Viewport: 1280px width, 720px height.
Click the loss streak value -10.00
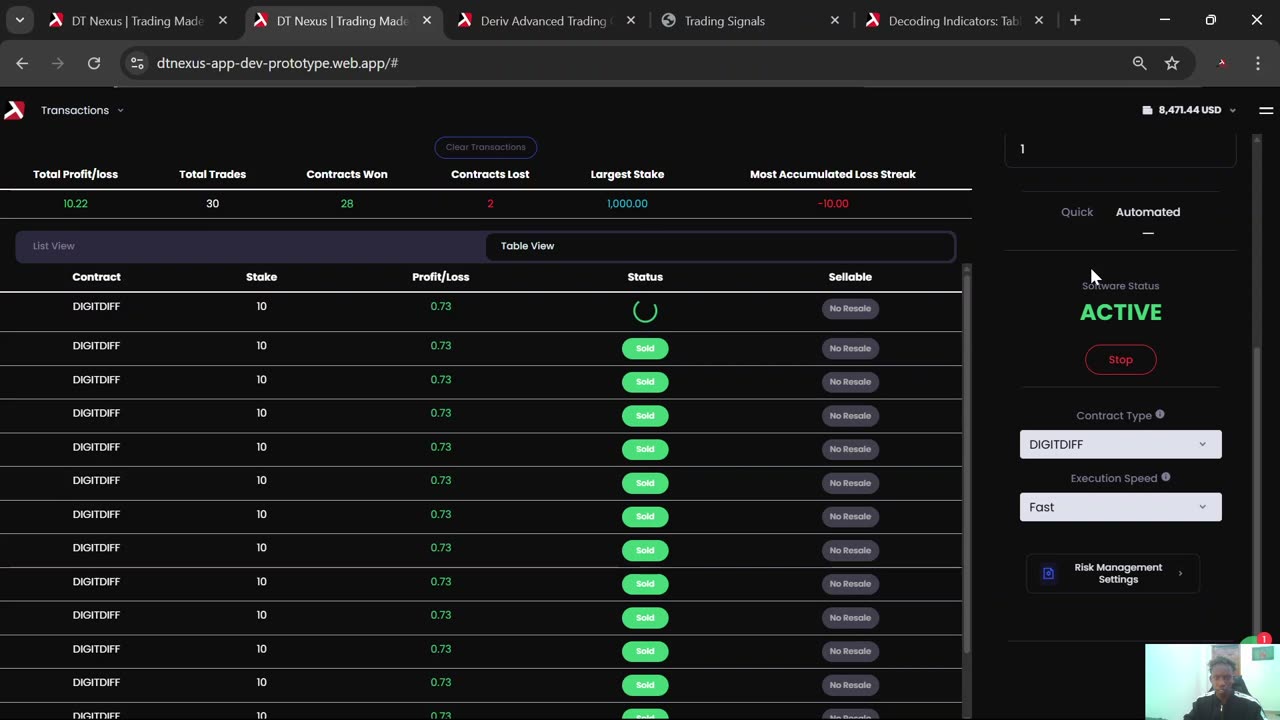click(833, 203)
